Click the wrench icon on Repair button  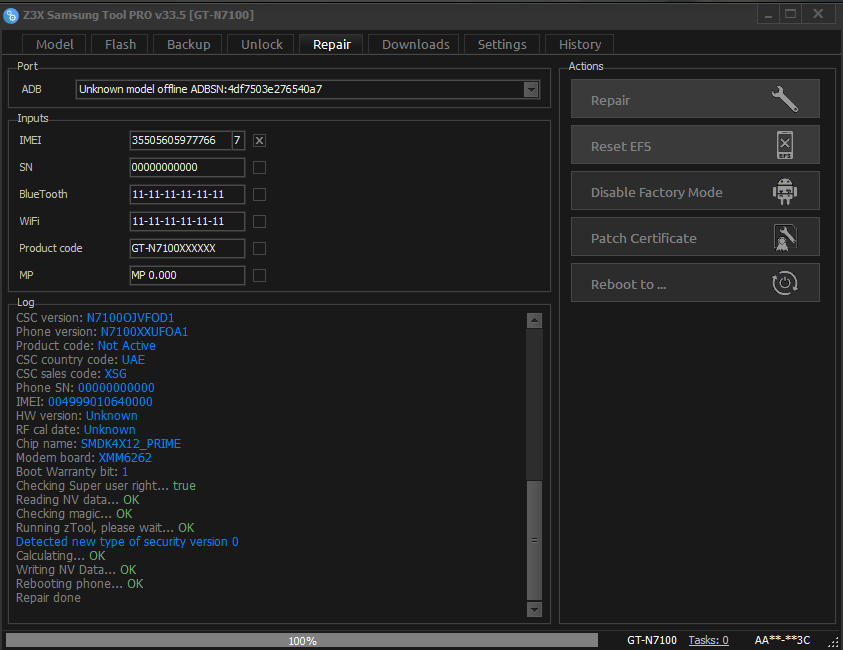(x=784, y=99)
